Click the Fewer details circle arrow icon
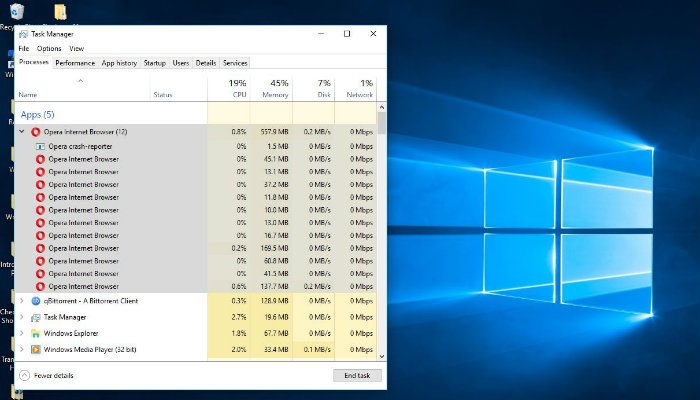The height and width of the screenshot is (400, 700). (x=25, y=375)
